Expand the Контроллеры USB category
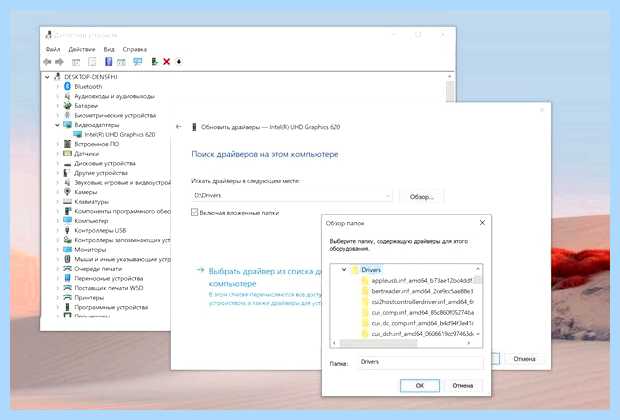620x420 pixels. 58,230
